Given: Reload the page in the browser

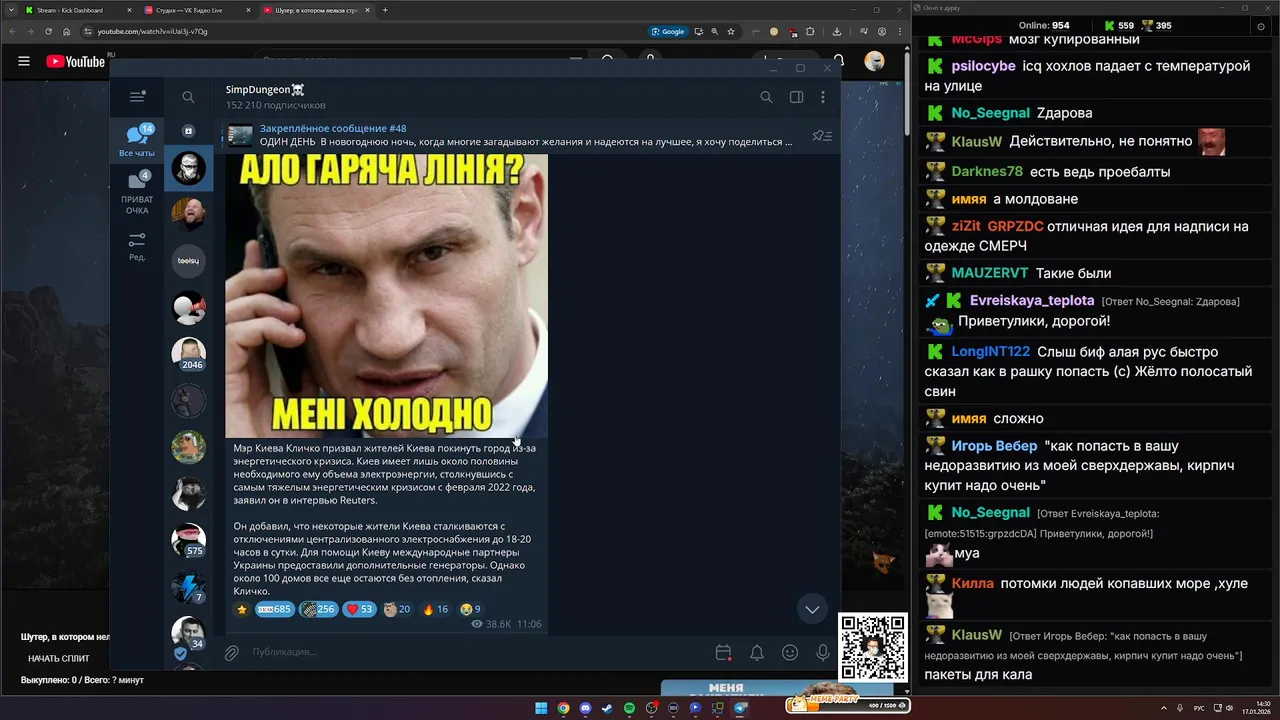Looking at the screenshot, I should tap(48, 31).
